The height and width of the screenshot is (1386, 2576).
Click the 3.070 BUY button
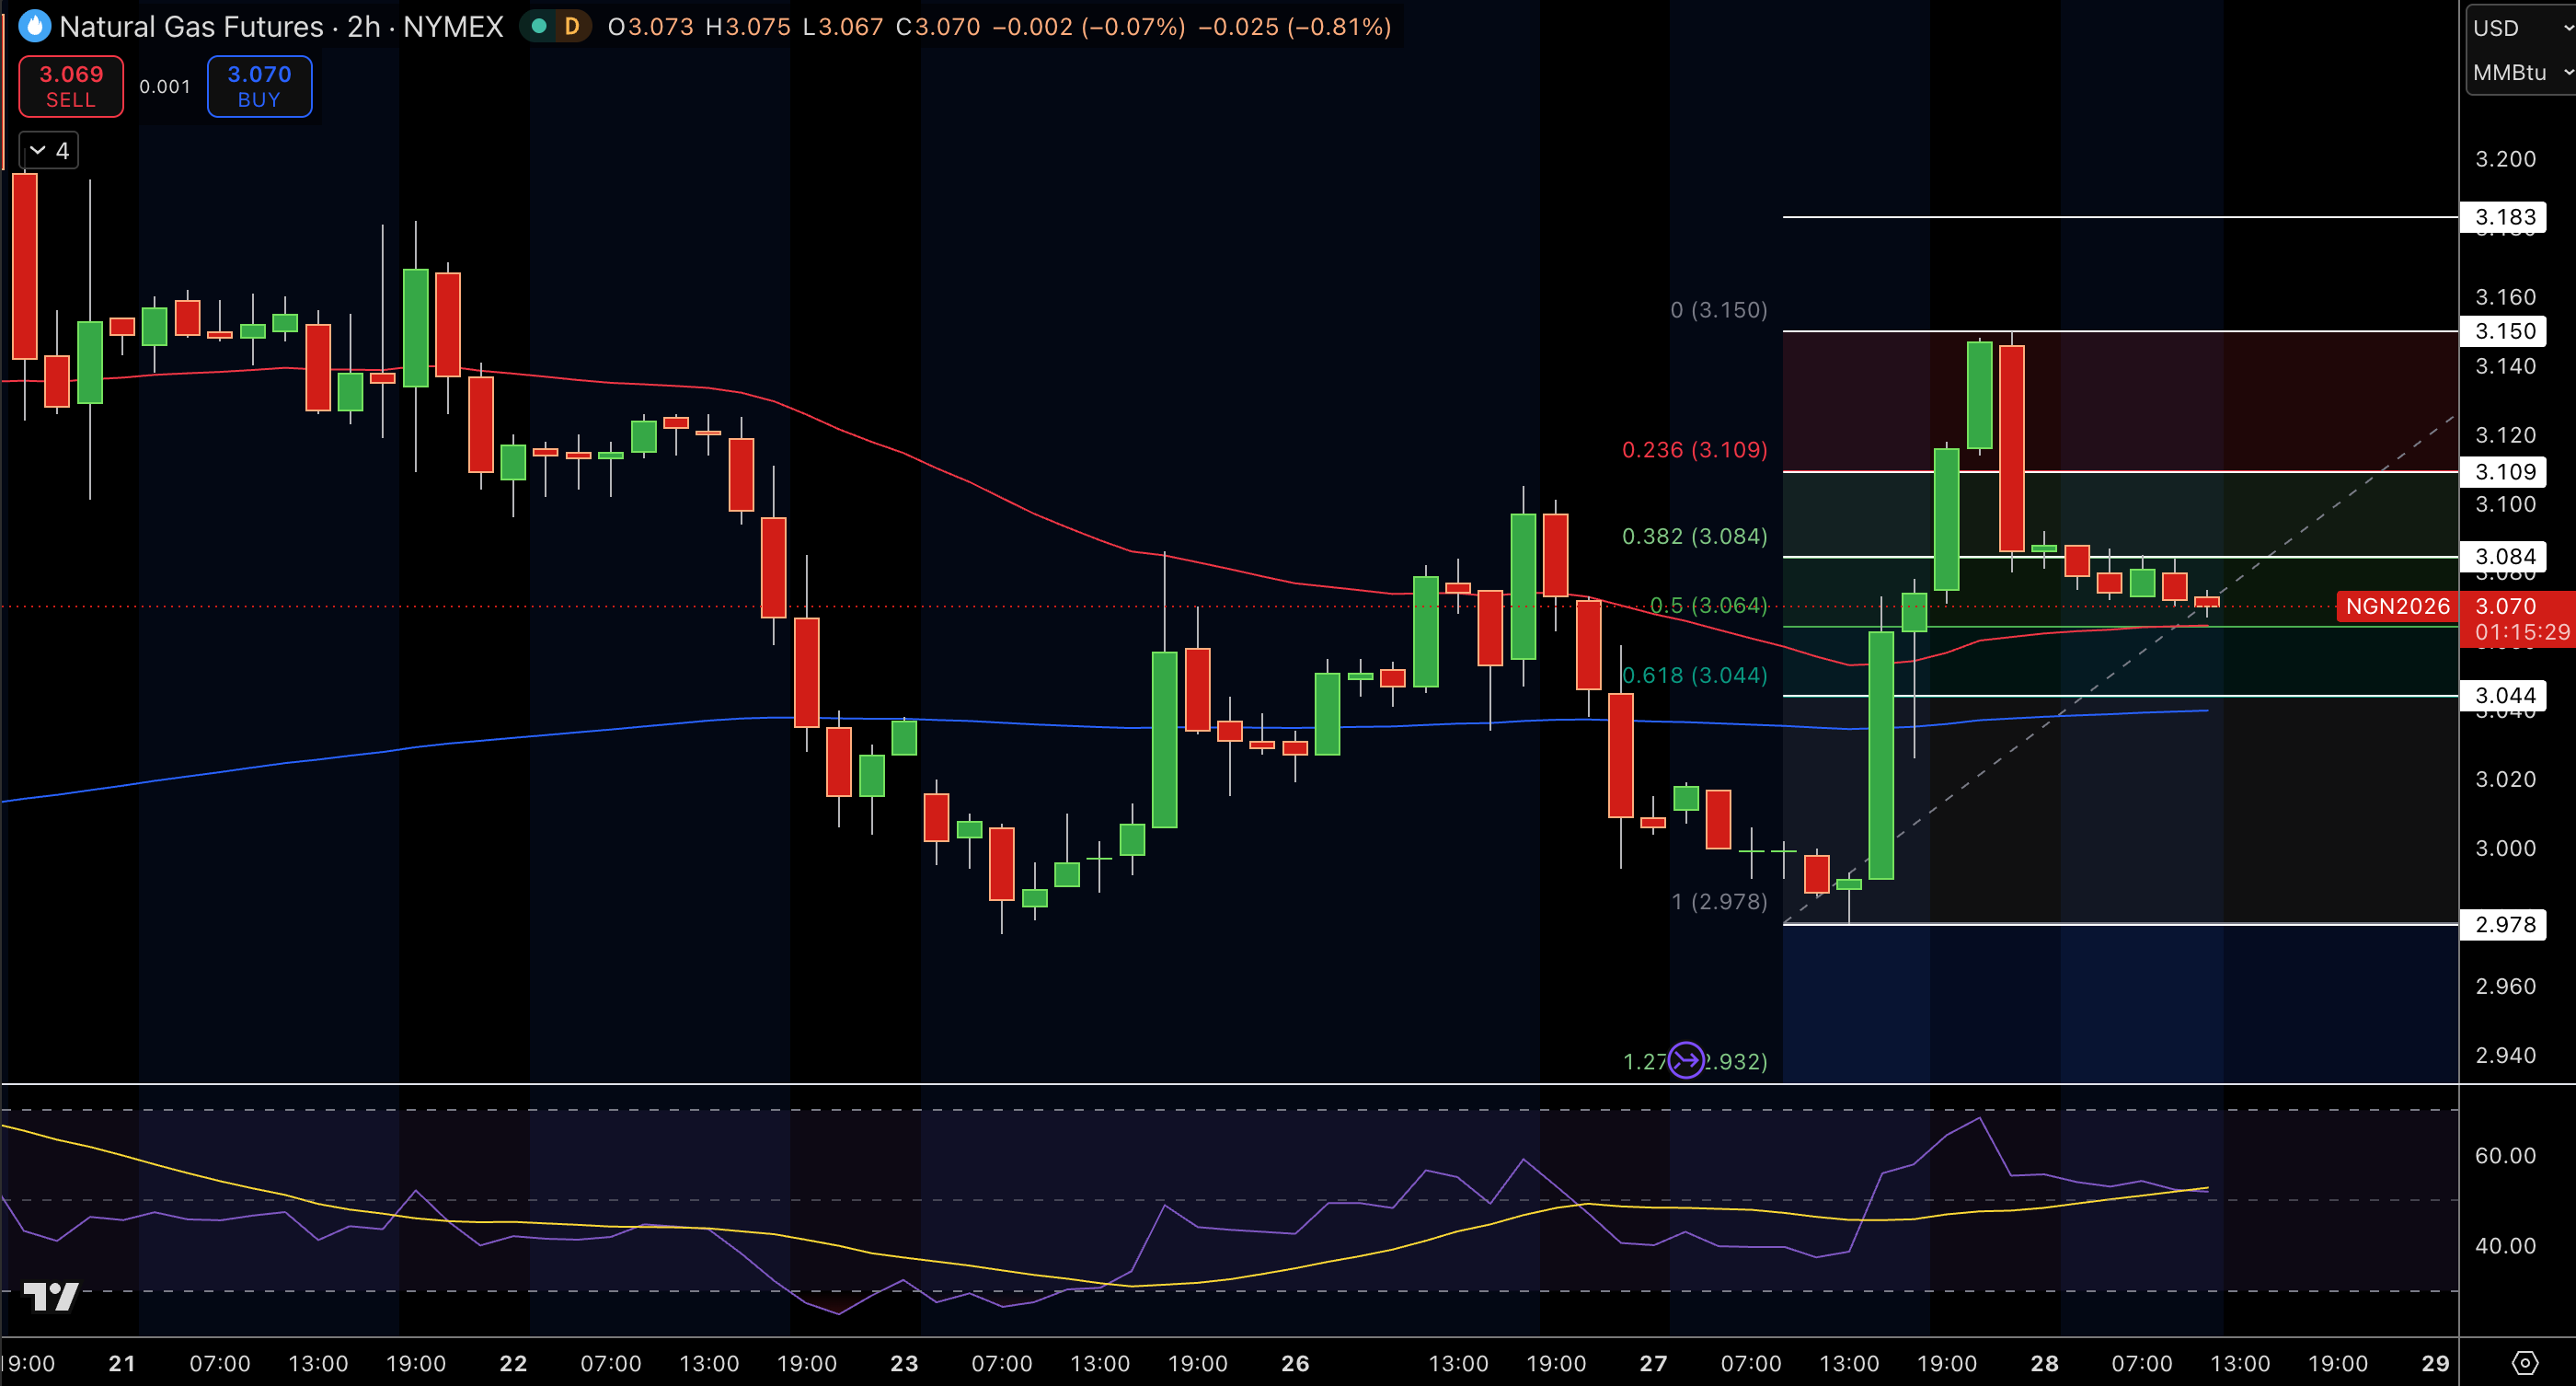[259, 86]
